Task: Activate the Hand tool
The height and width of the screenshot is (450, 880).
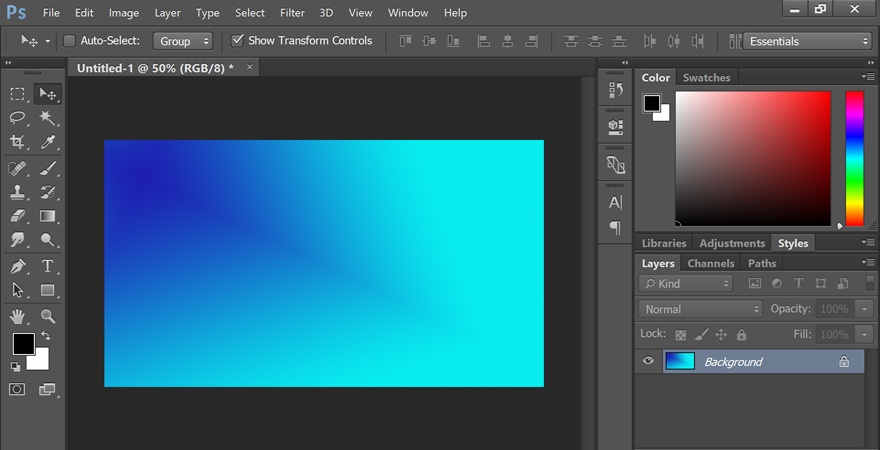Action: [17, 316]
